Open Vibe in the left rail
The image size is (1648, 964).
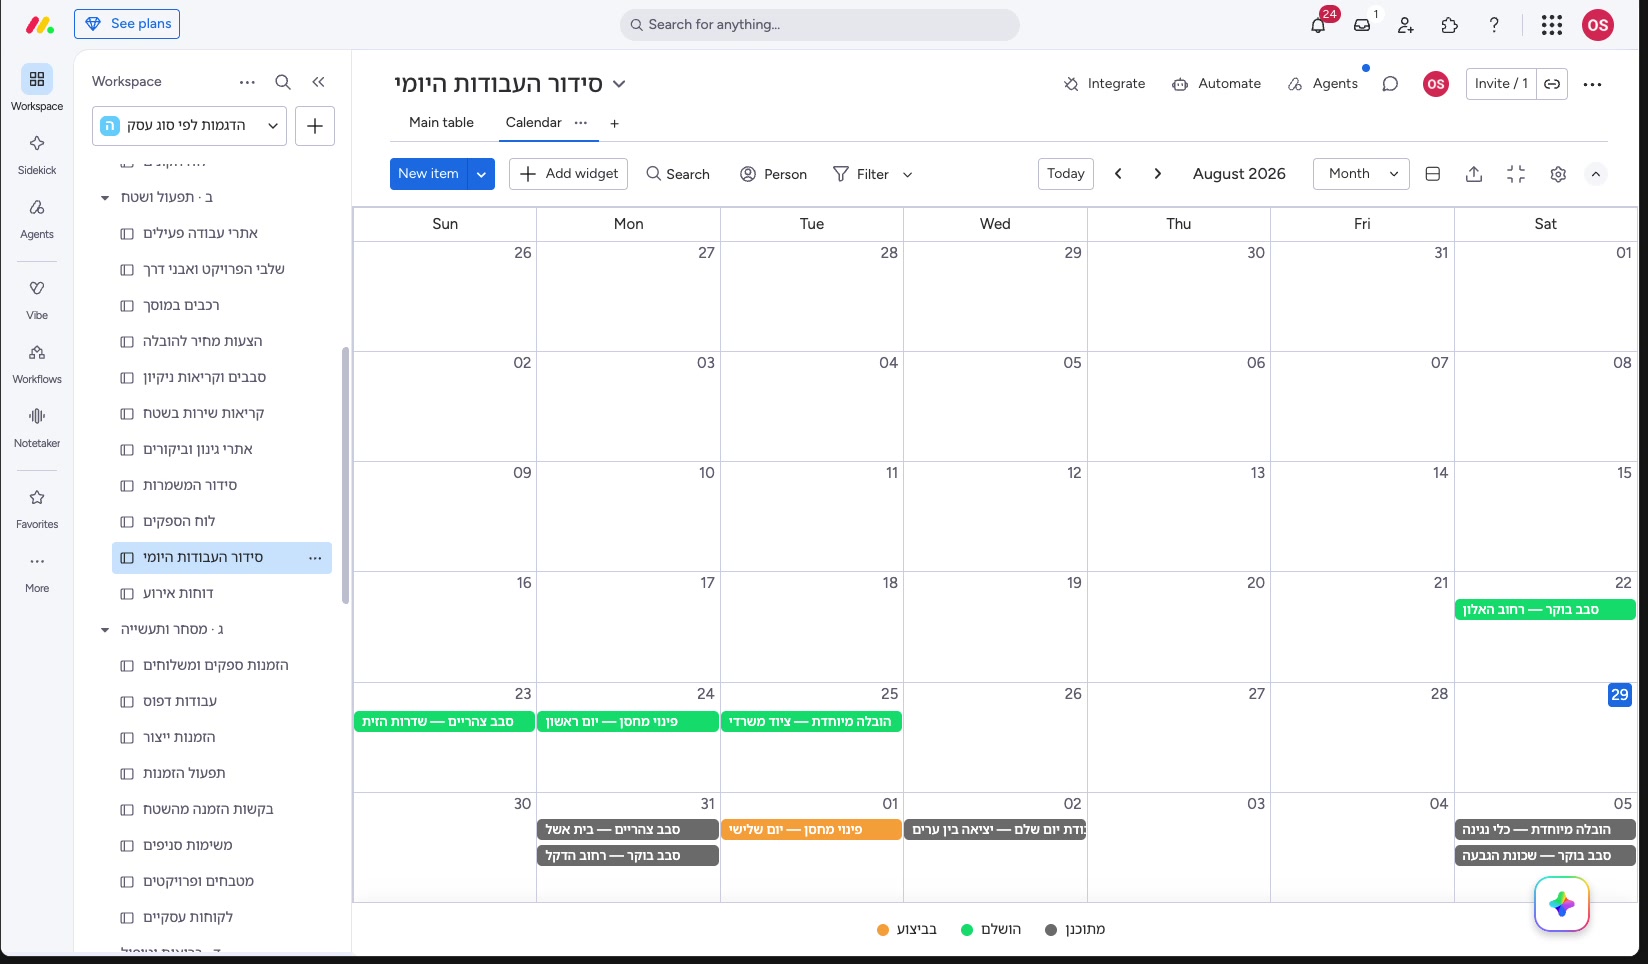tap(37, 298)
